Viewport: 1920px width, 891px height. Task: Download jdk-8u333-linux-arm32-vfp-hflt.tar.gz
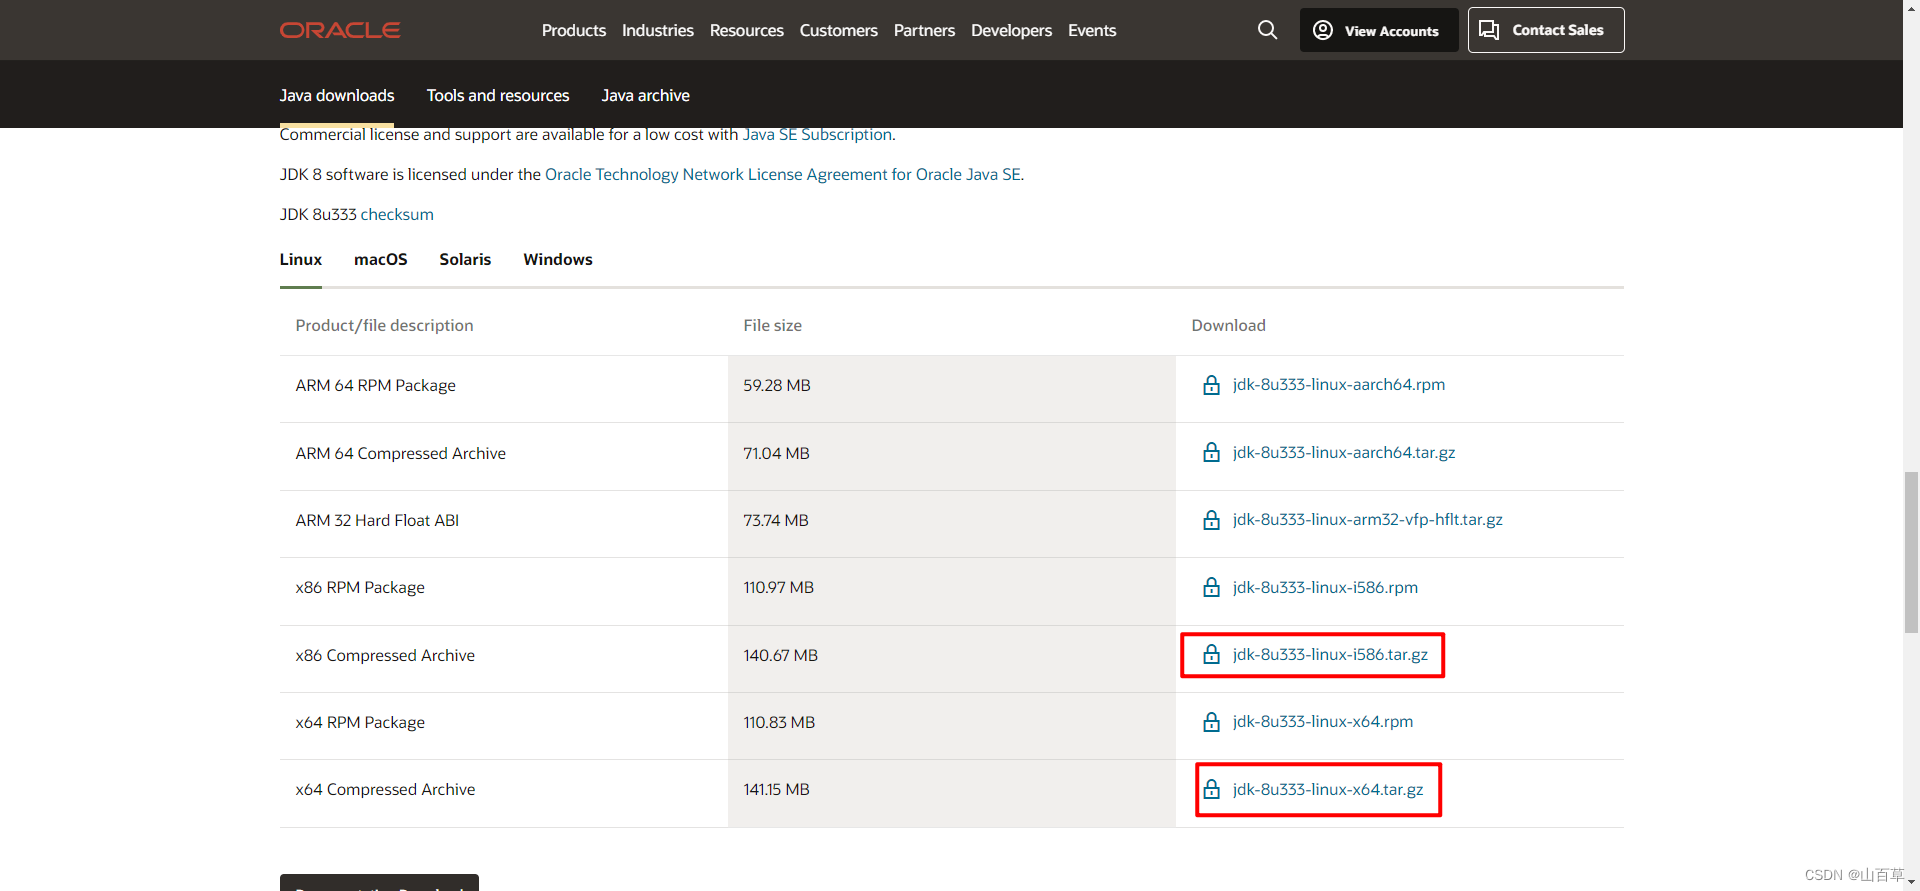(1368, 519)
